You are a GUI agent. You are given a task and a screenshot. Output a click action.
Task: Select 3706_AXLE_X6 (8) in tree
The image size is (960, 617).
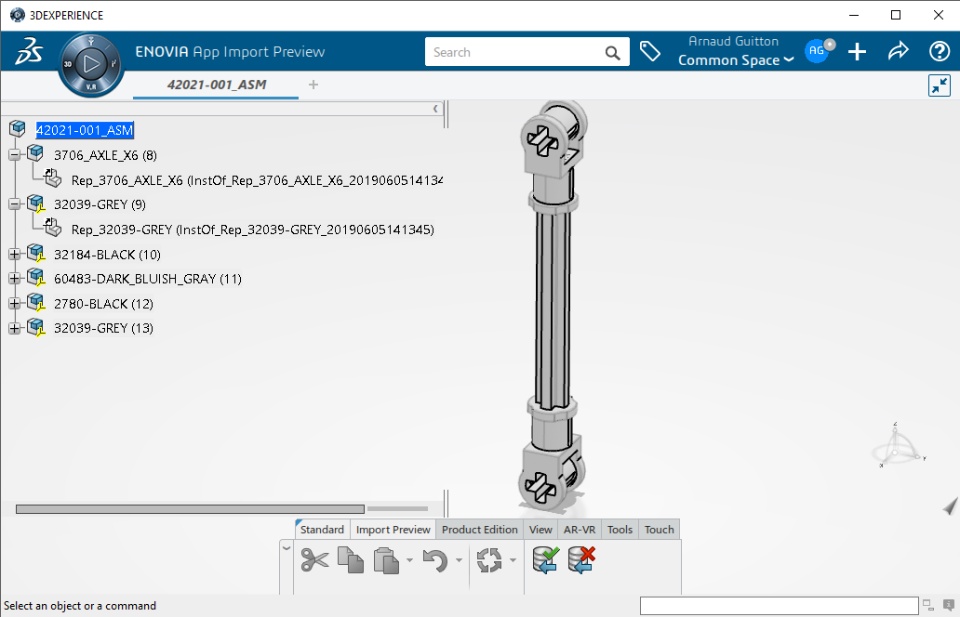pos(105,155)
